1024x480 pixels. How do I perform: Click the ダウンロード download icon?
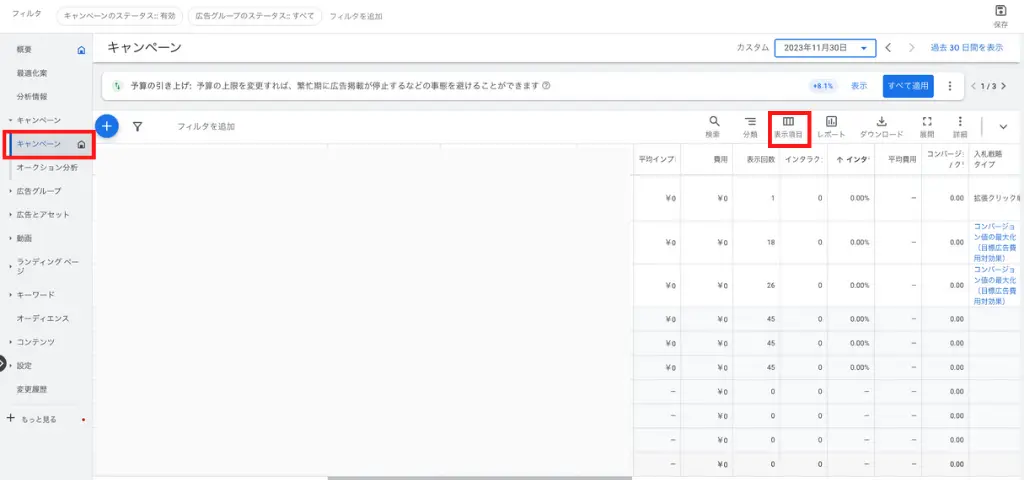click(881, 126)
